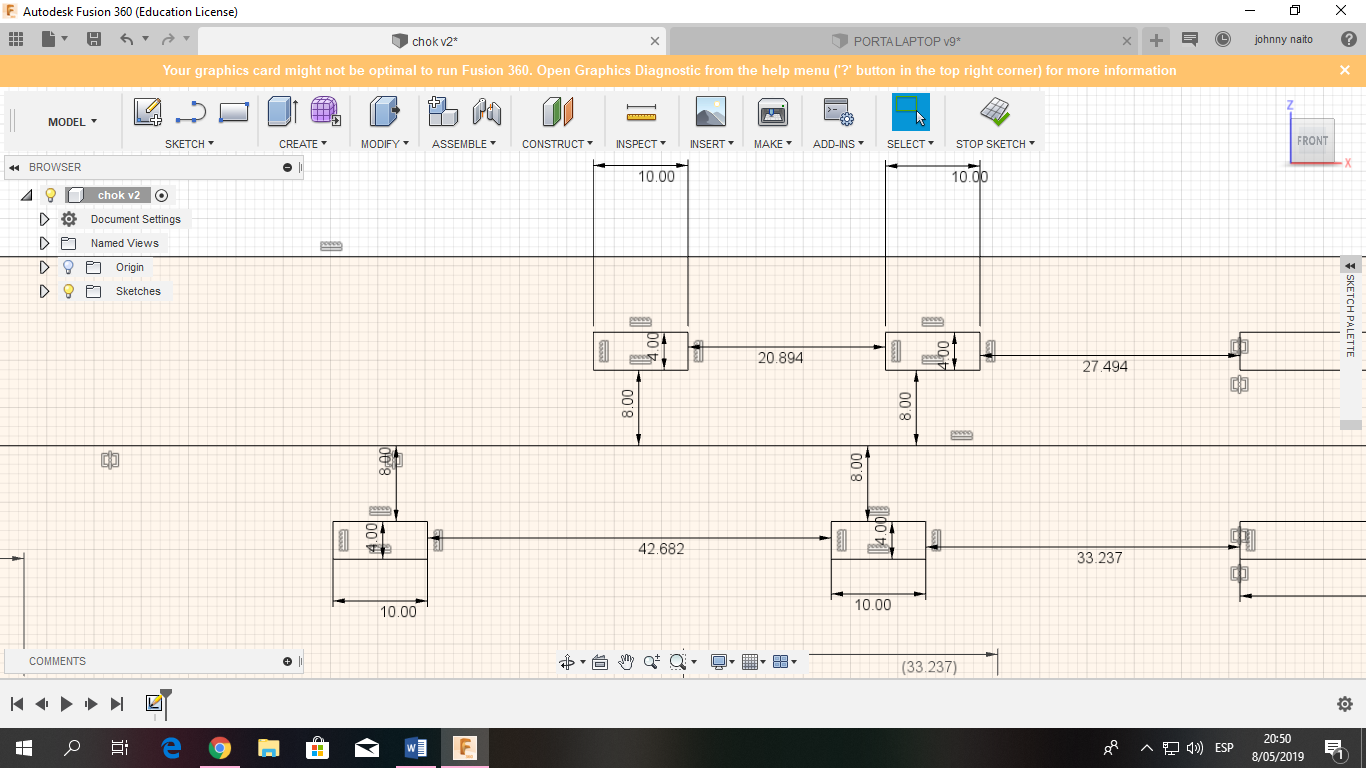Viewport: 1366px width, 768px height.
Task: Open the Job Status clock icon
Action: pyautogui.click(x=1223, y=40)
